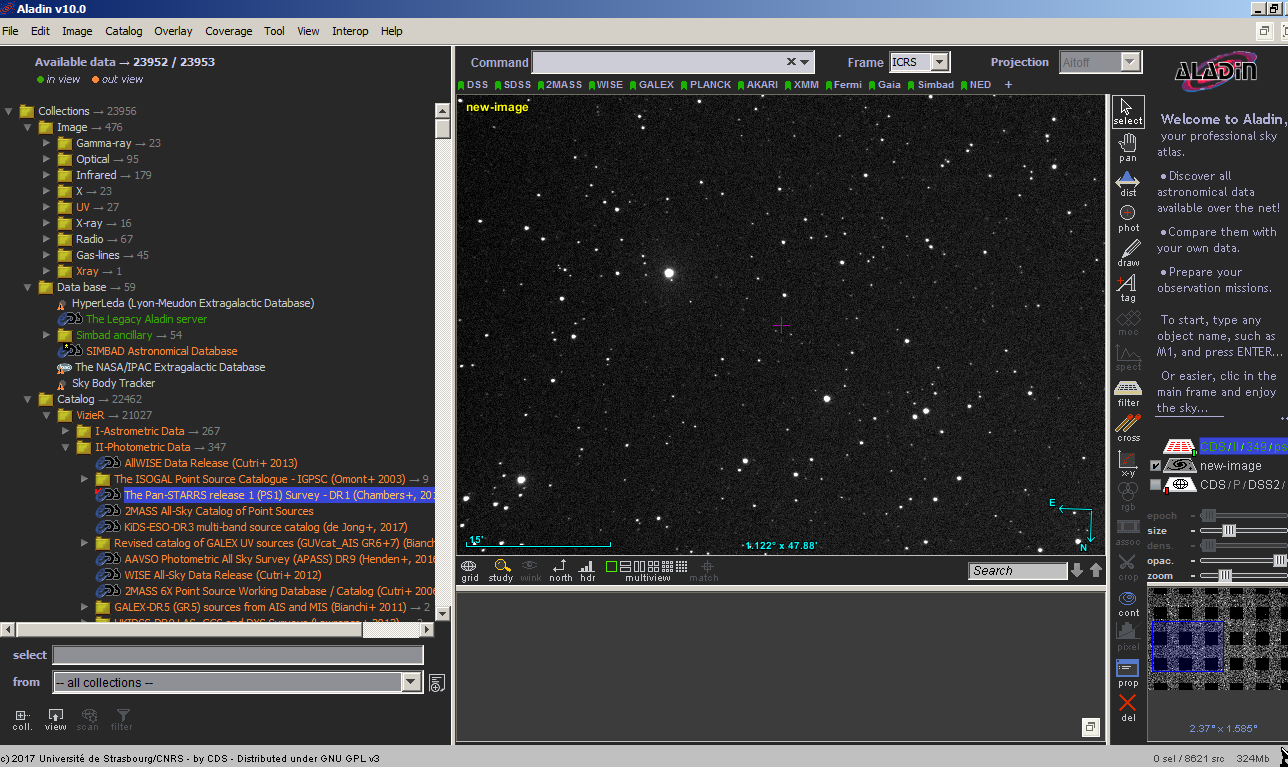Image resolution: width=1288 pixels, height=767 pixels.
Task: Click the red del delete tool
Action: [x=1128, y=708]
